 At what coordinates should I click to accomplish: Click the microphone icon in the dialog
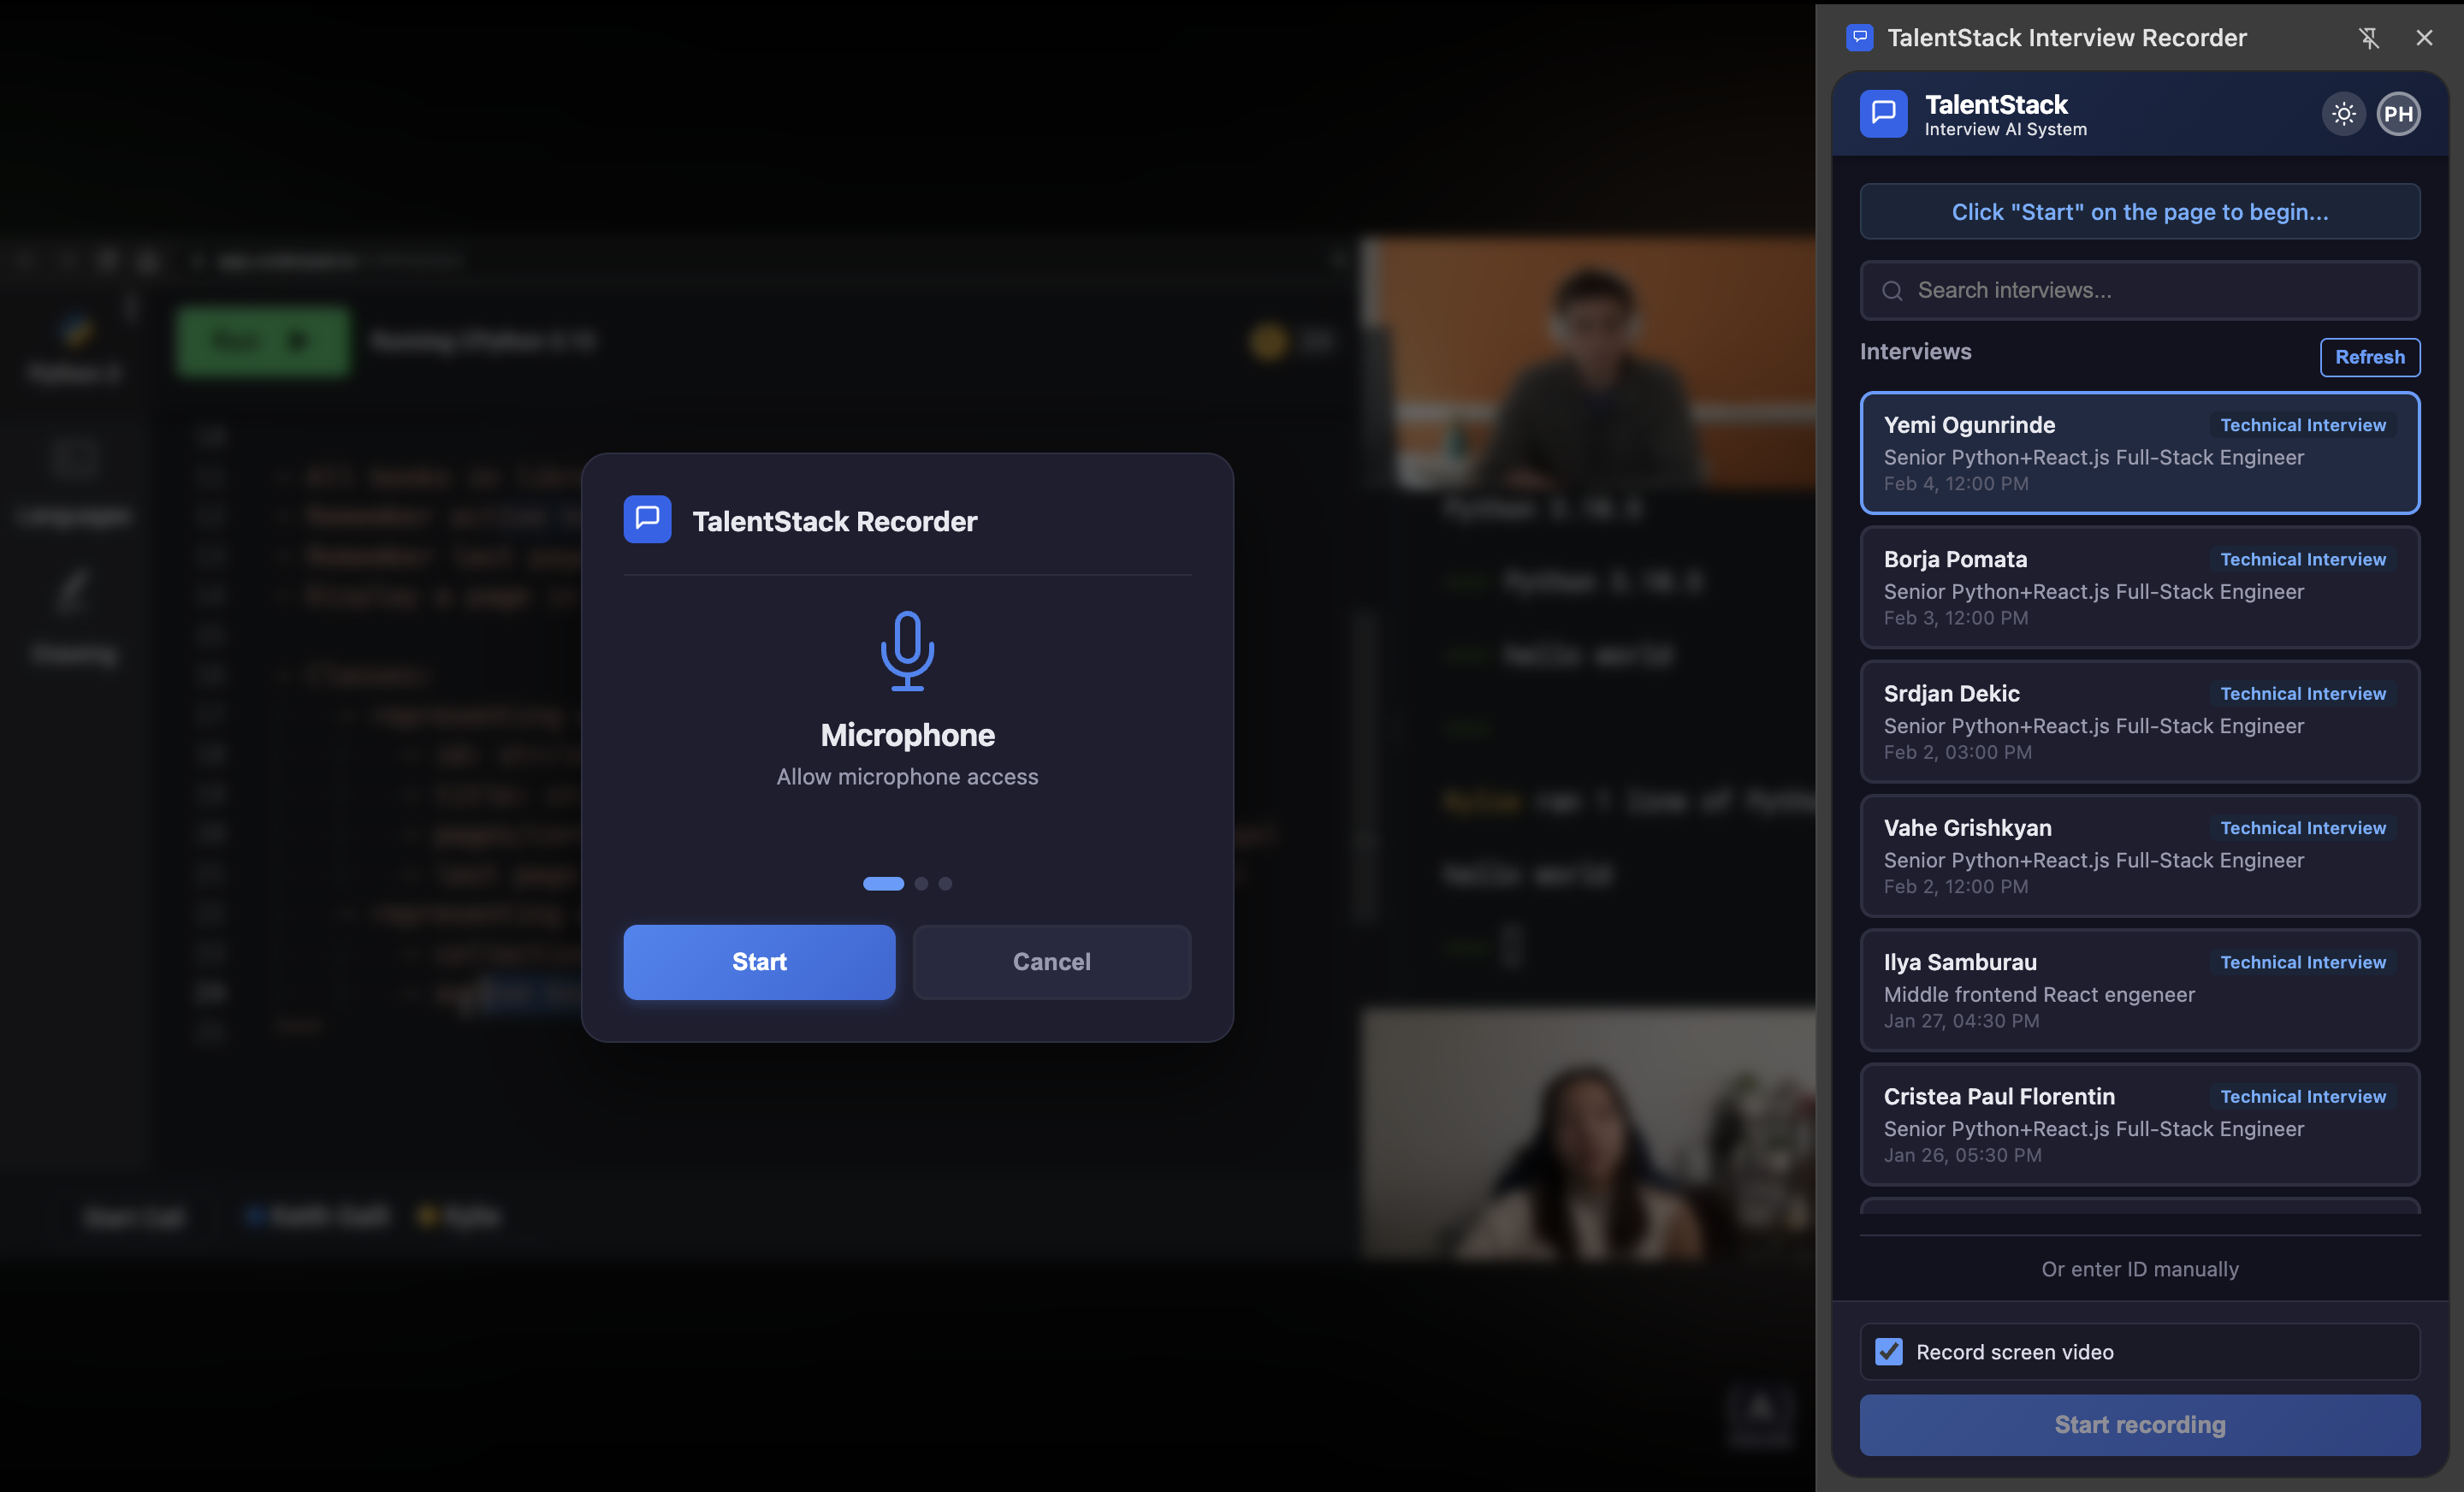tap(907, 650)
